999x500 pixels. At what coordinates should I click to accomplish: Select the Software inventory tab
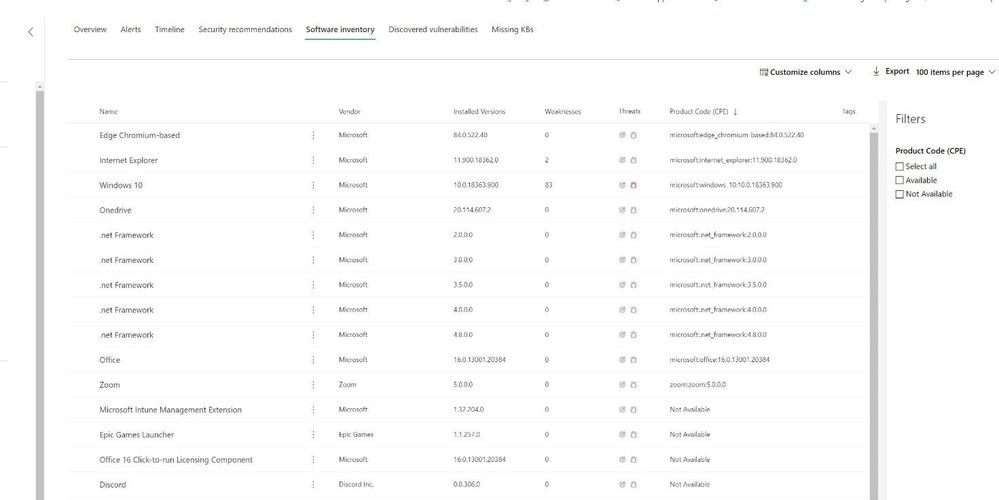[x=340, y=29]
